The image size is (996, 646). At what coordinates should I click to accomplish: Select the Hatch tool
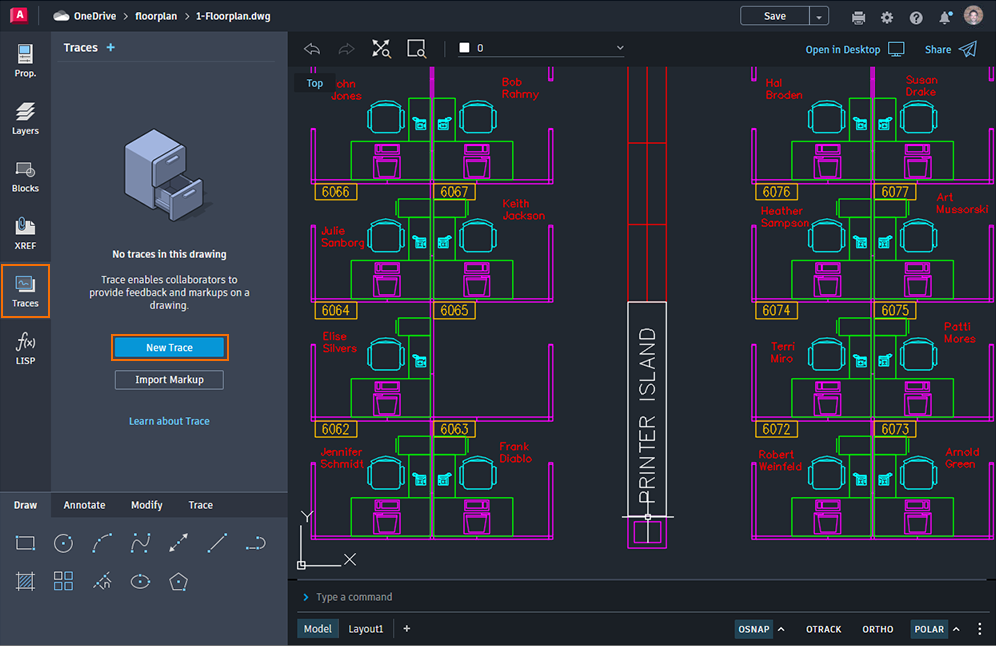tap(25, 581)
